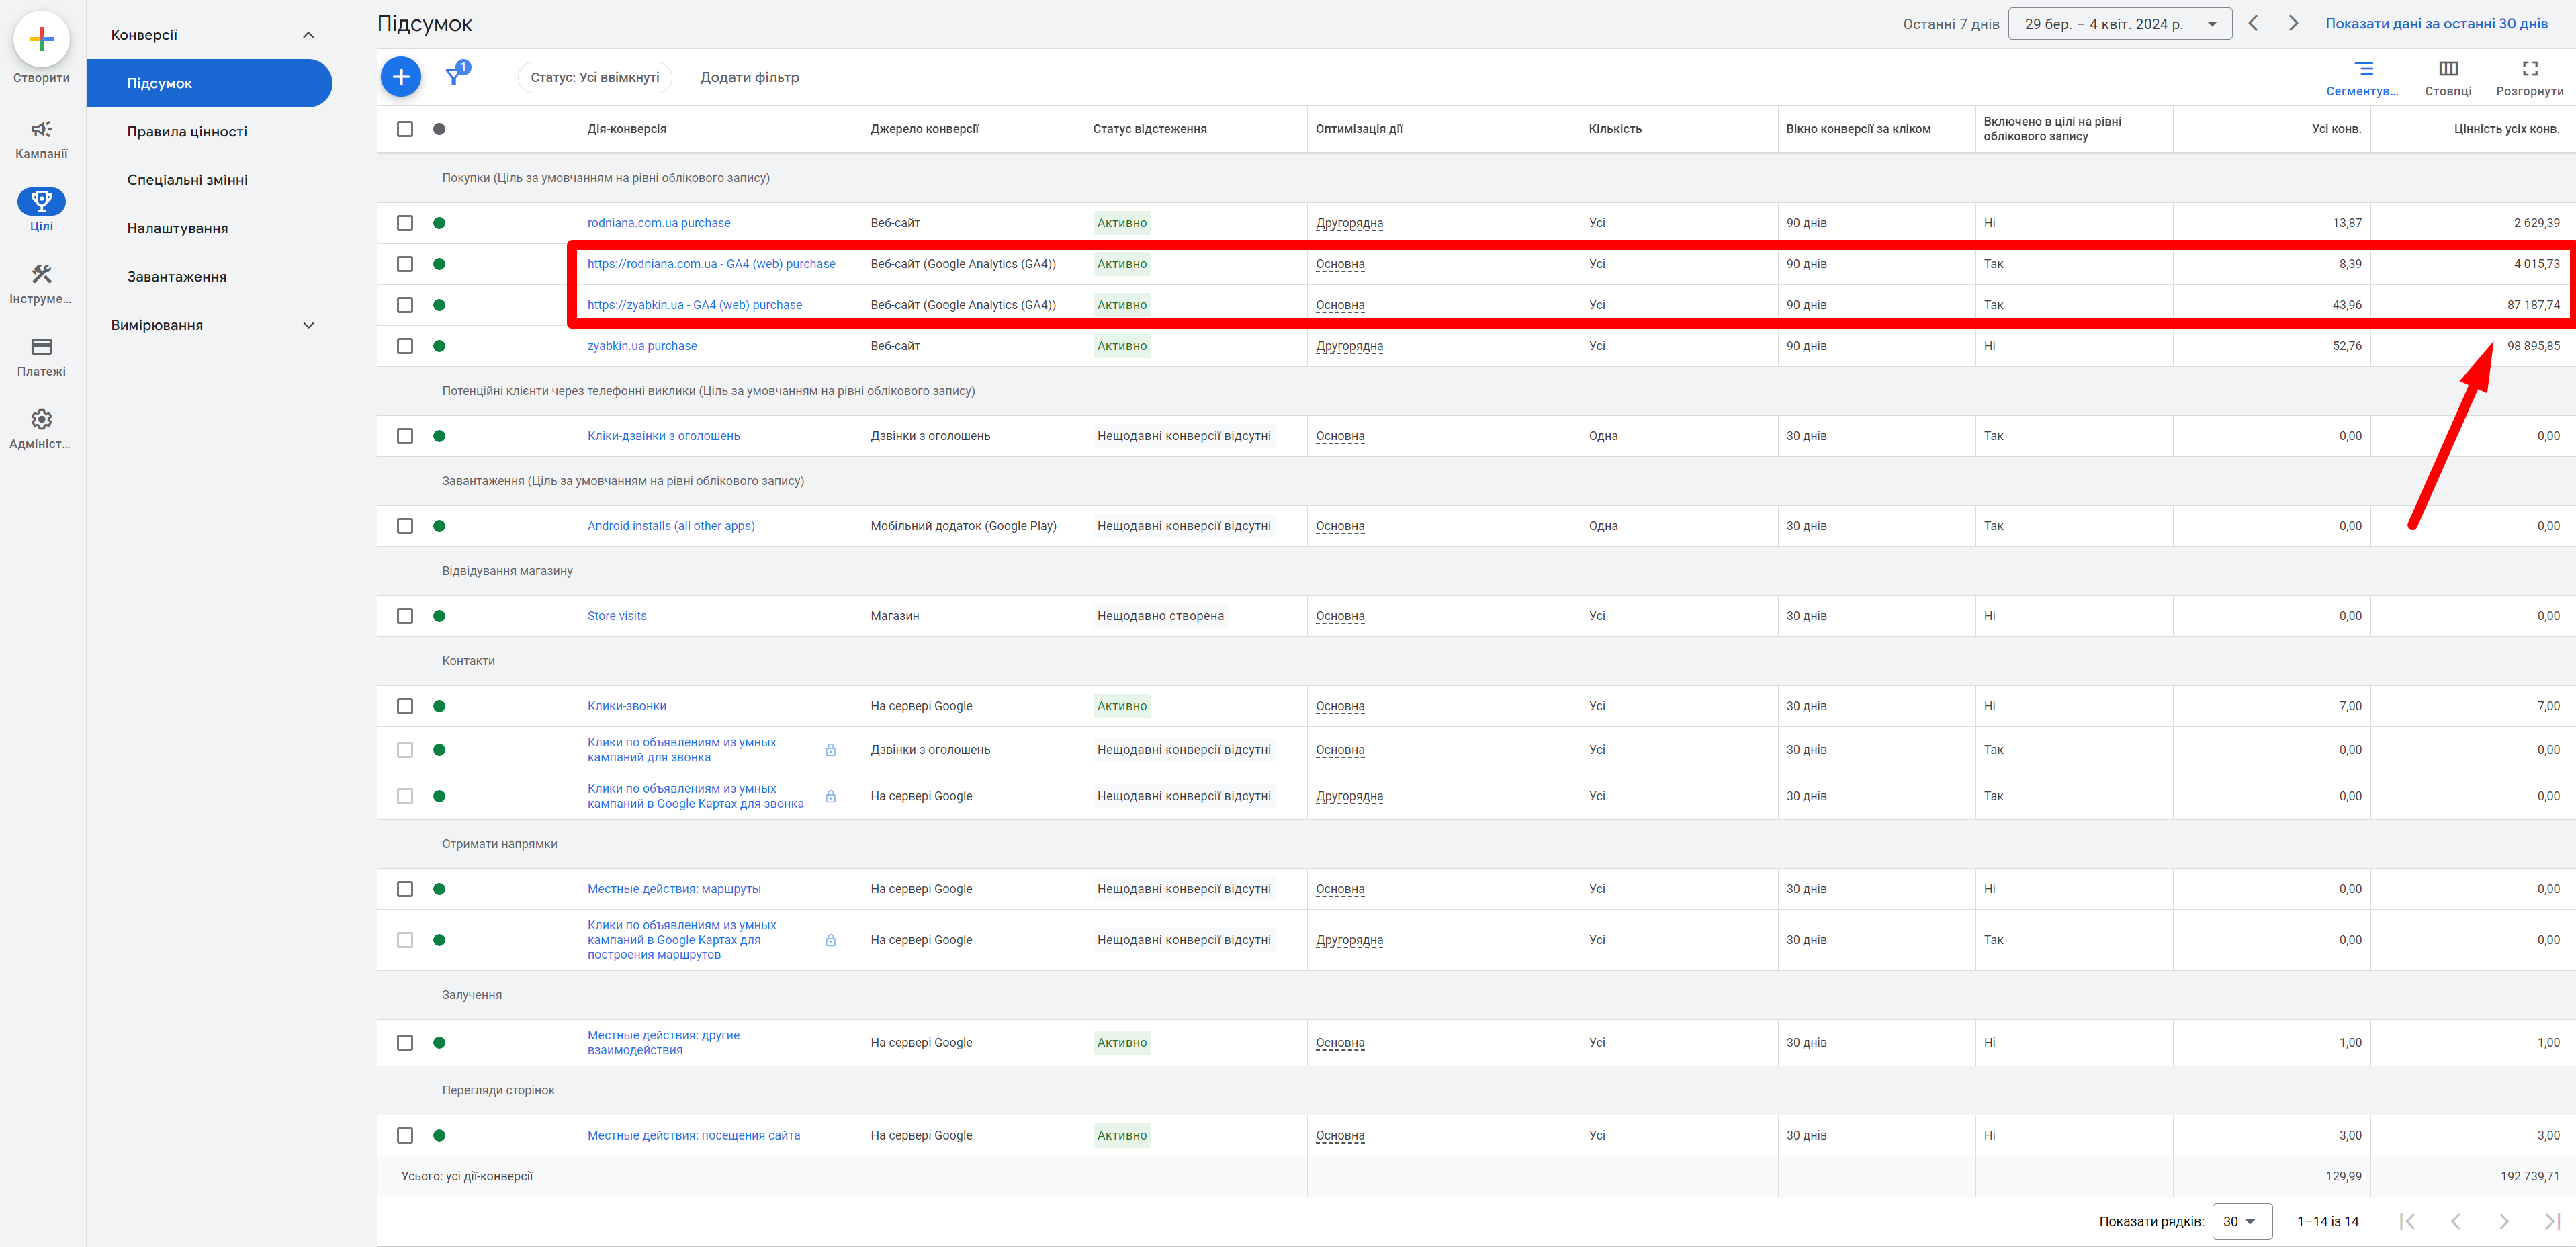Go to first page of table
Viewport: 2576px width, 1247px height.
point(2407,1221)
